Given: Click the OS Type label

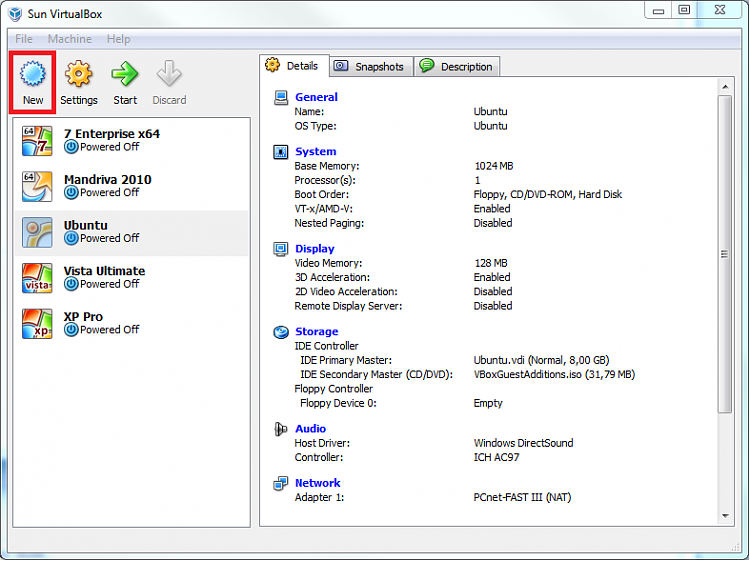Looking at the screenshot, I should click(316, 126).
